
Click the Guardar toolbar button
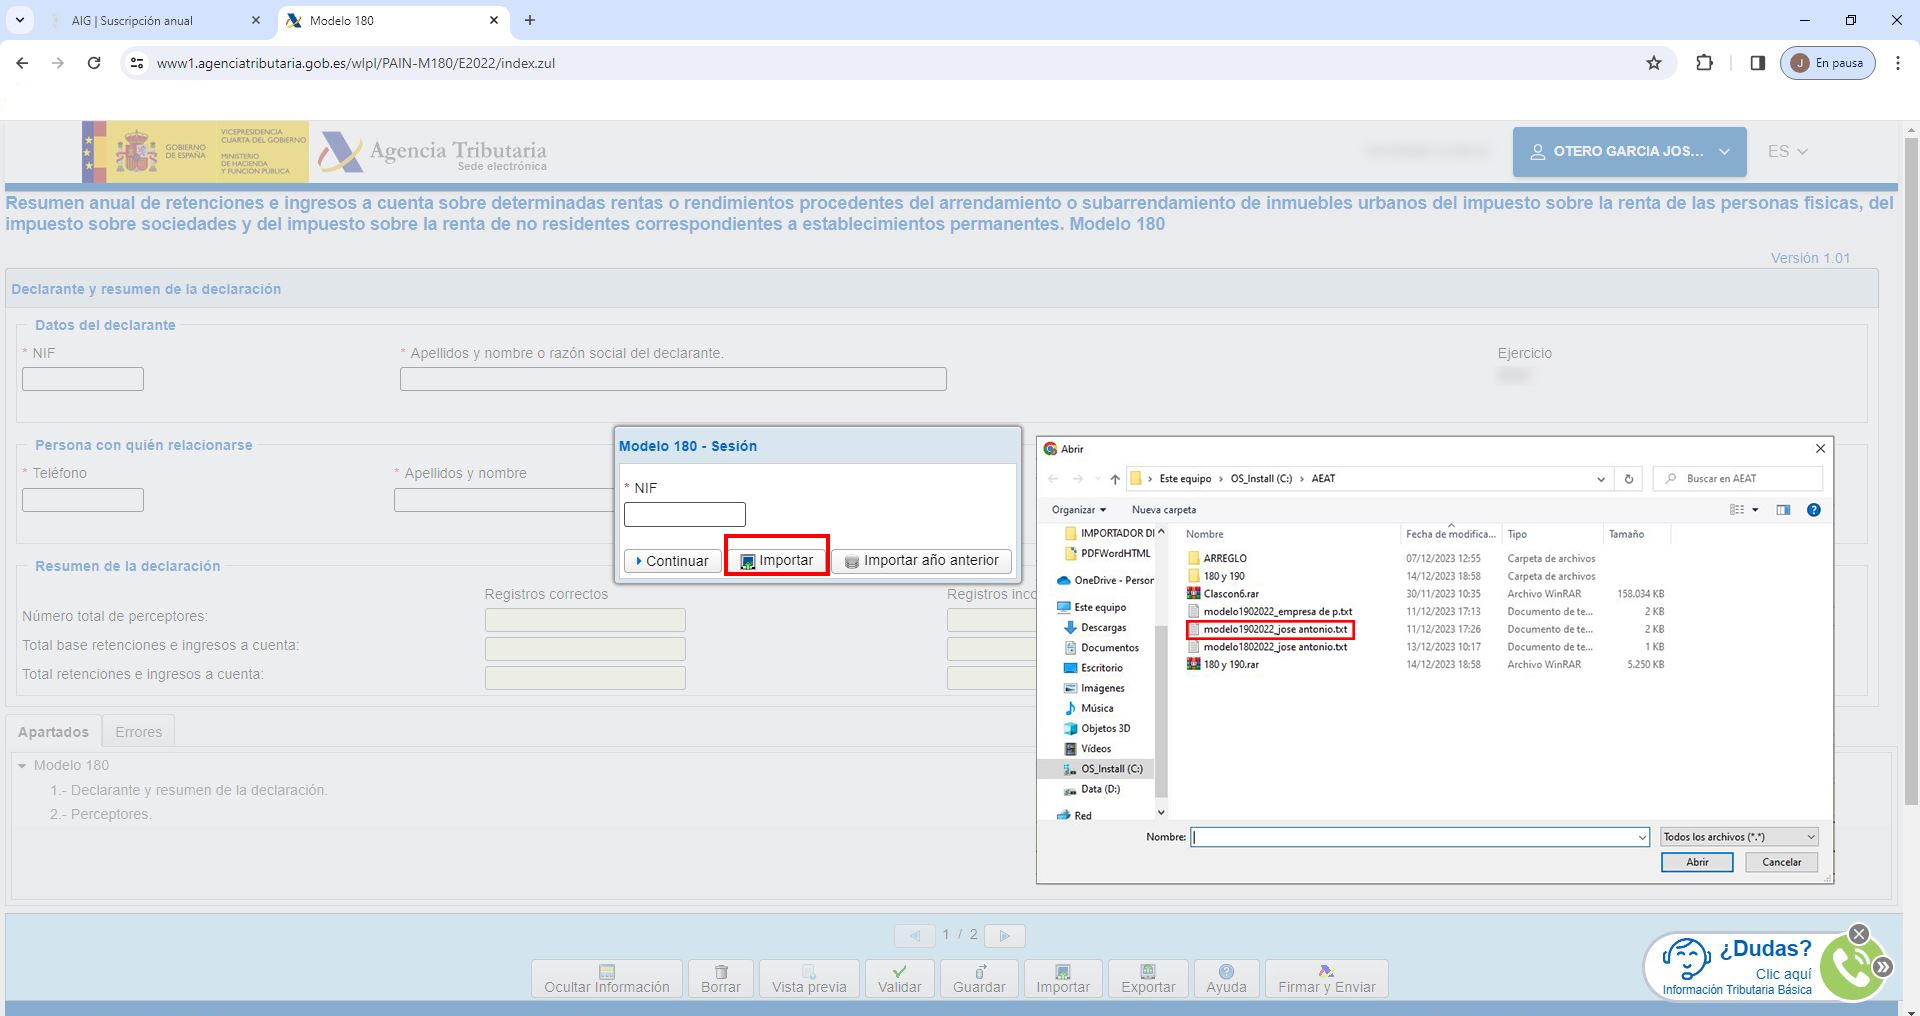click(x=978, y=978)
